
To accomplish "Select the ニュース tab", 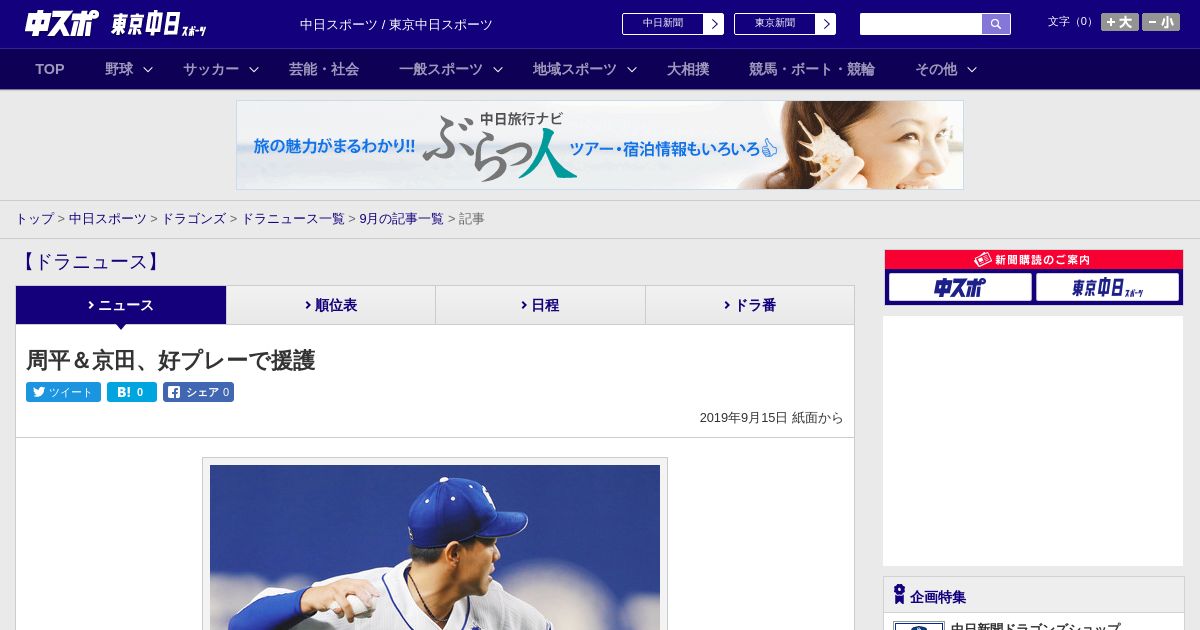I will [x=121, y=305].
